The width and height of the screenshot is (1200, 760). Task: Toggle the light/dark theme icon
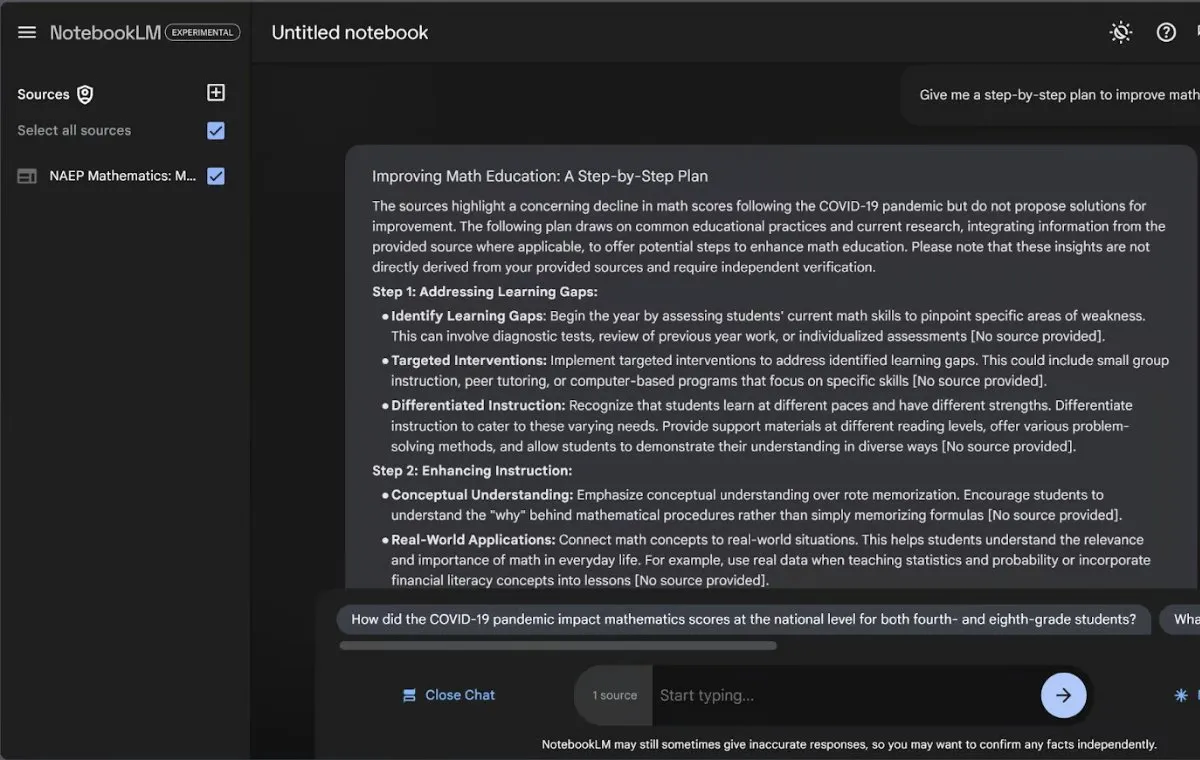pos(1121,32)
